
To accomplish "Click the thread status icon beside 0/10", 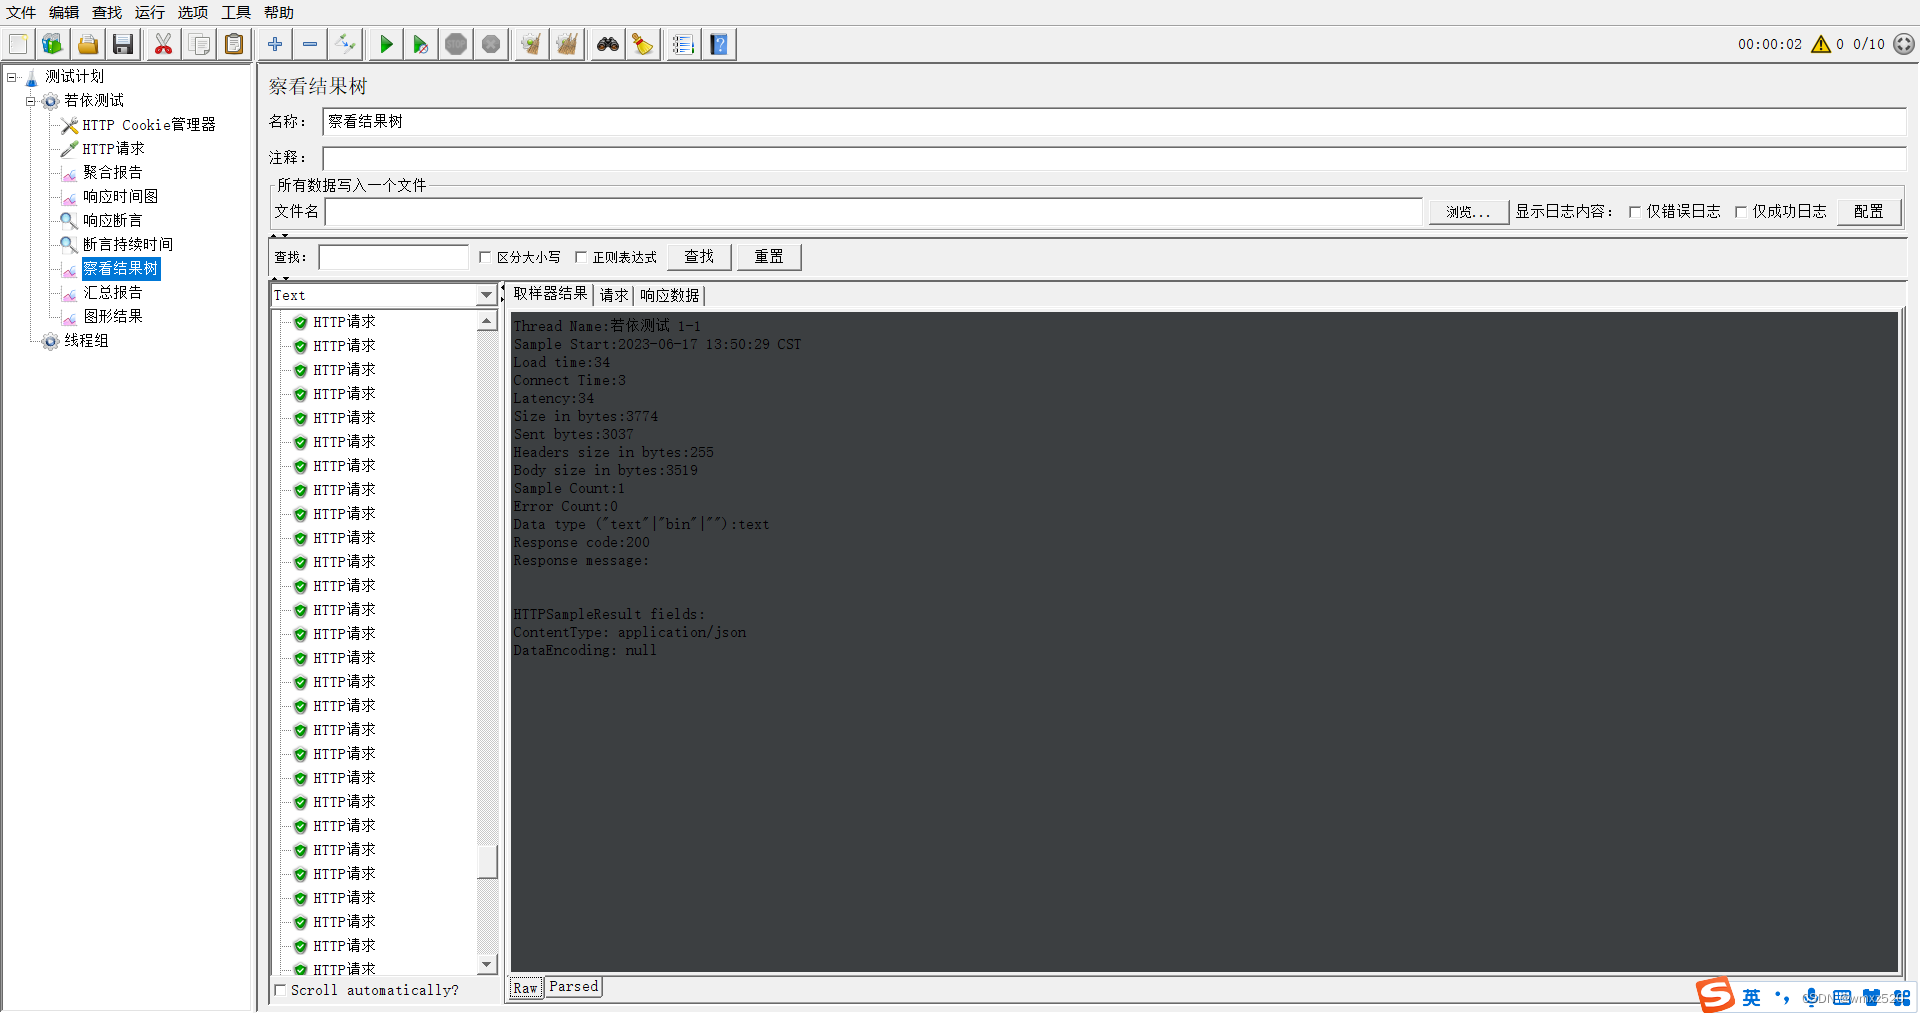I will pos(1904,44).
